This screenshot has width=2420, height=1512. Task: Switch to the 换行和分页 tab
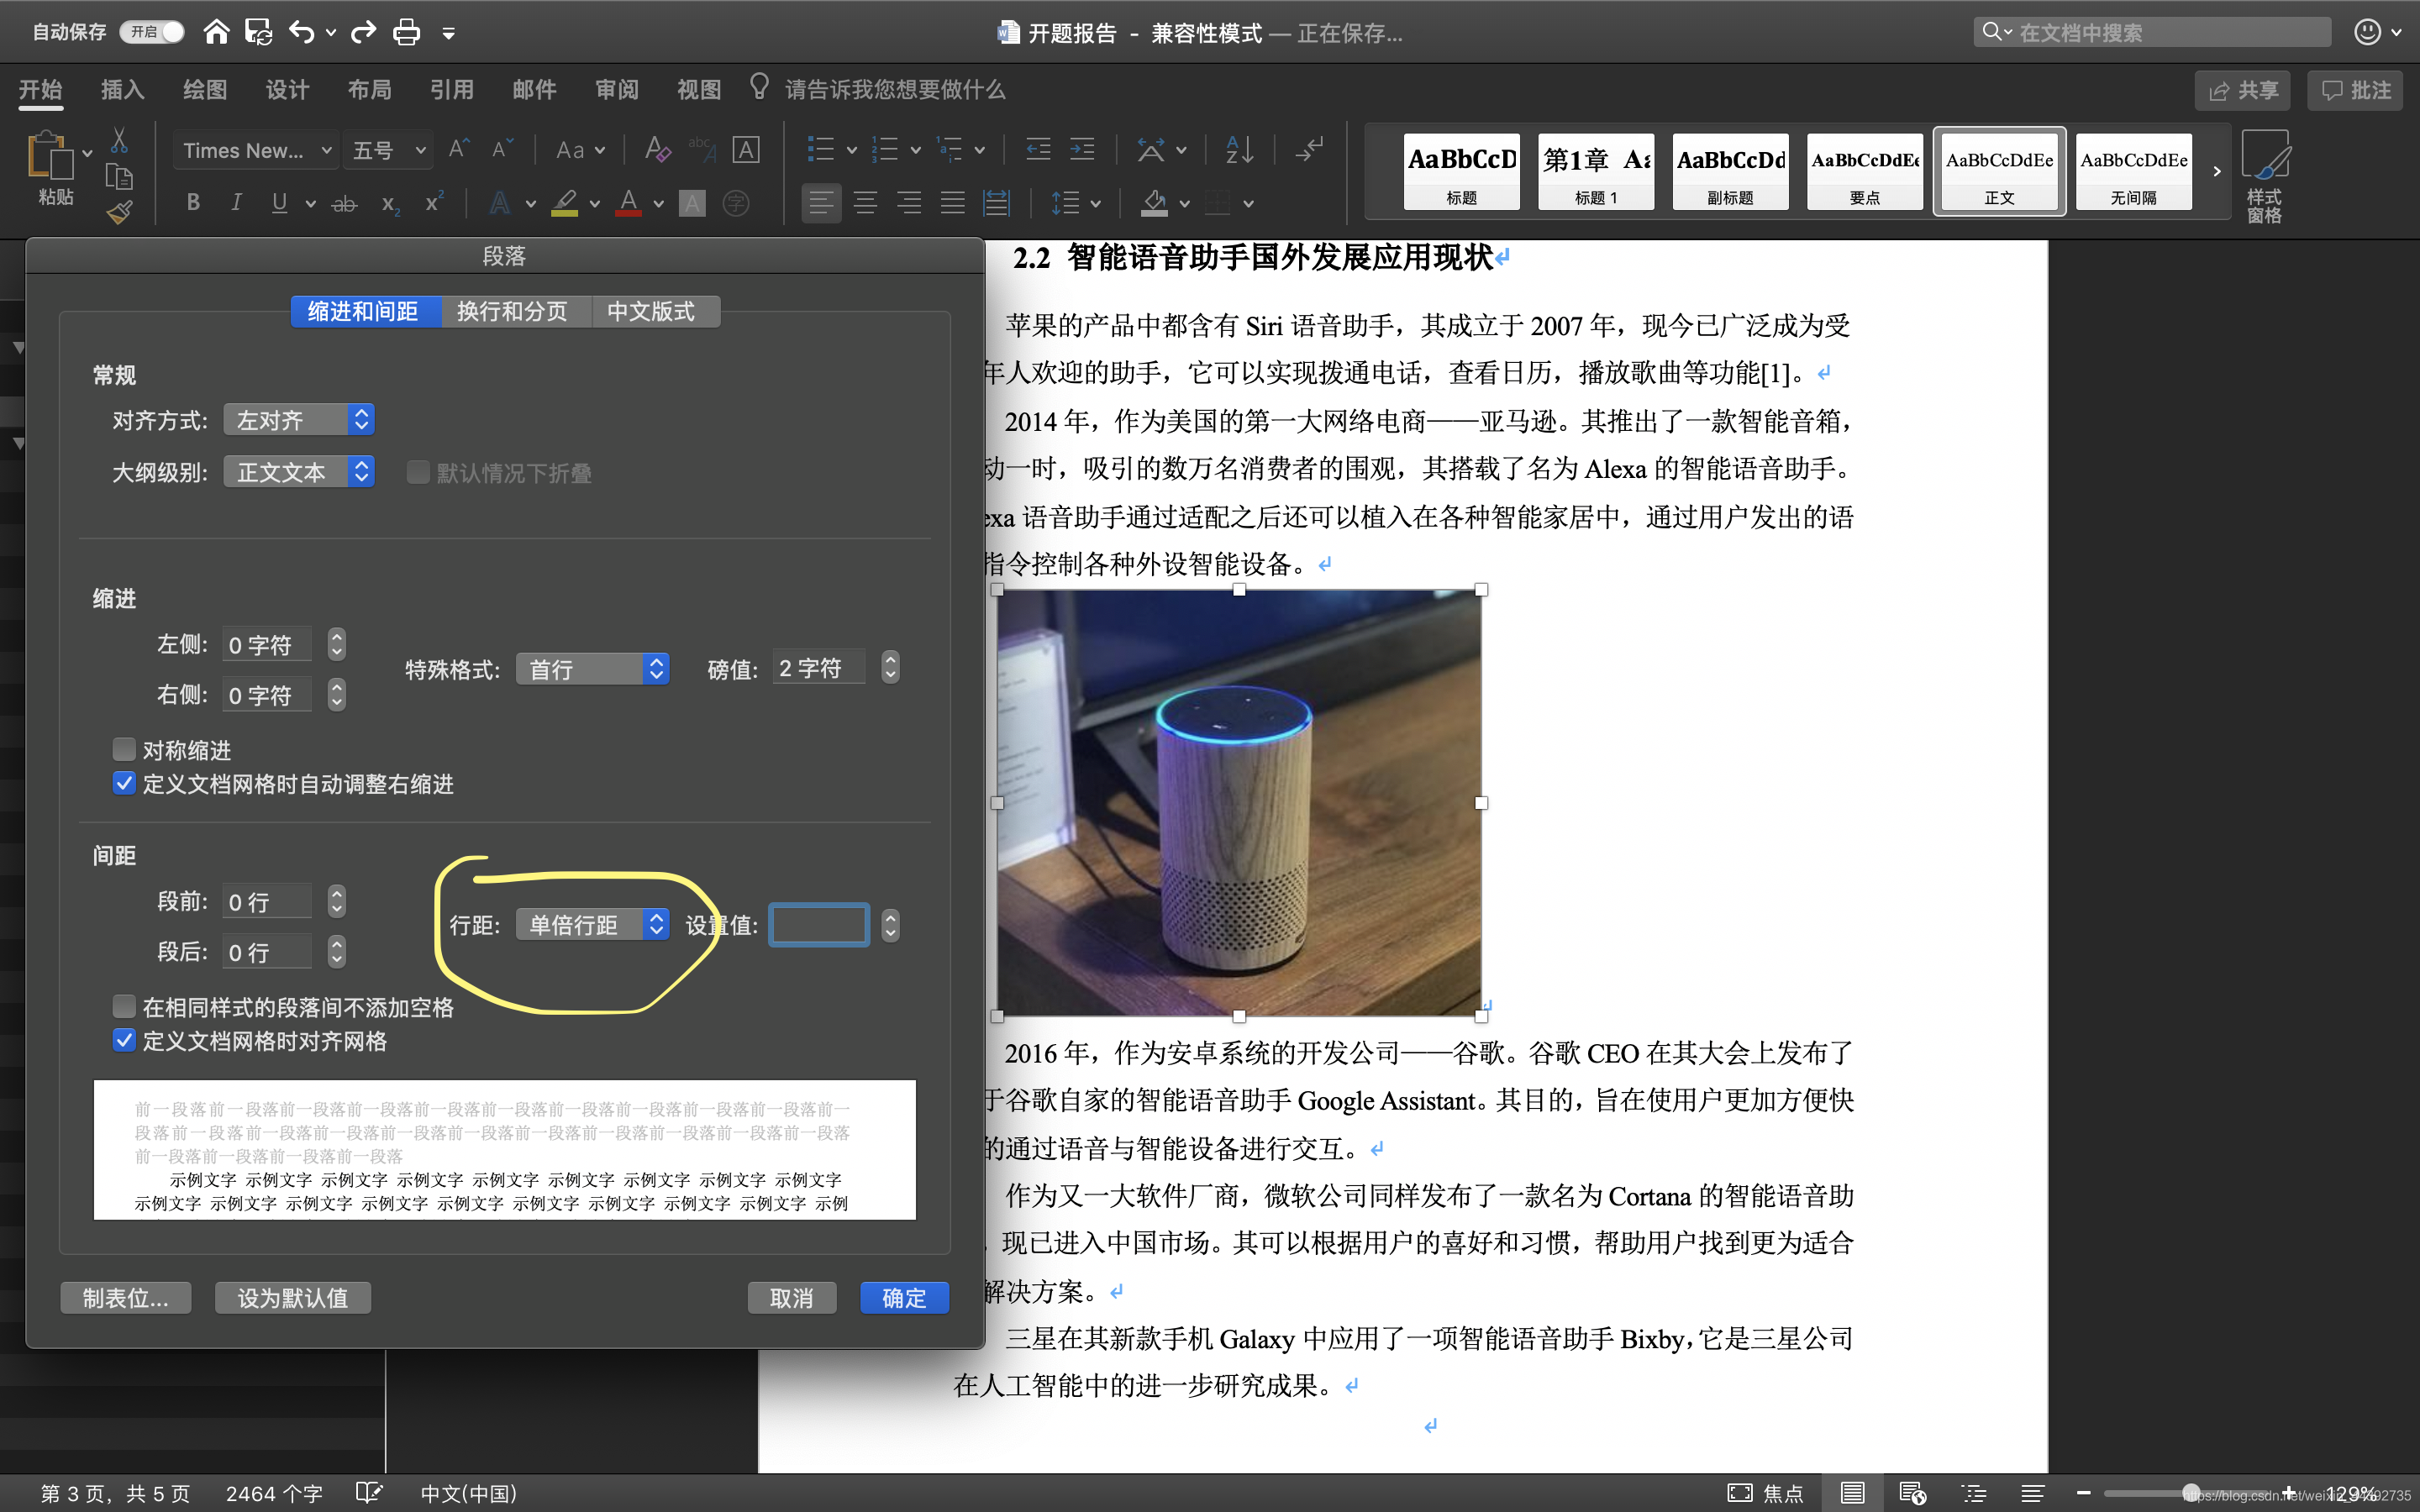coord(512,311)
